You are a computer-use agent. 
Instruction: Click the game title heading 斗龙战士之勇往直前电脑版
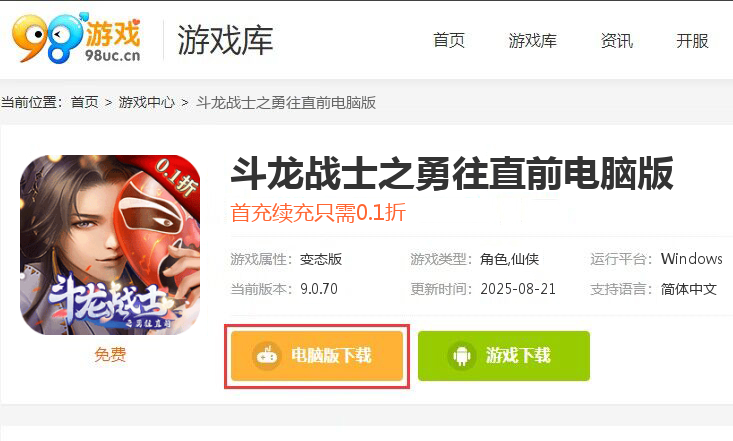(452, 174)
